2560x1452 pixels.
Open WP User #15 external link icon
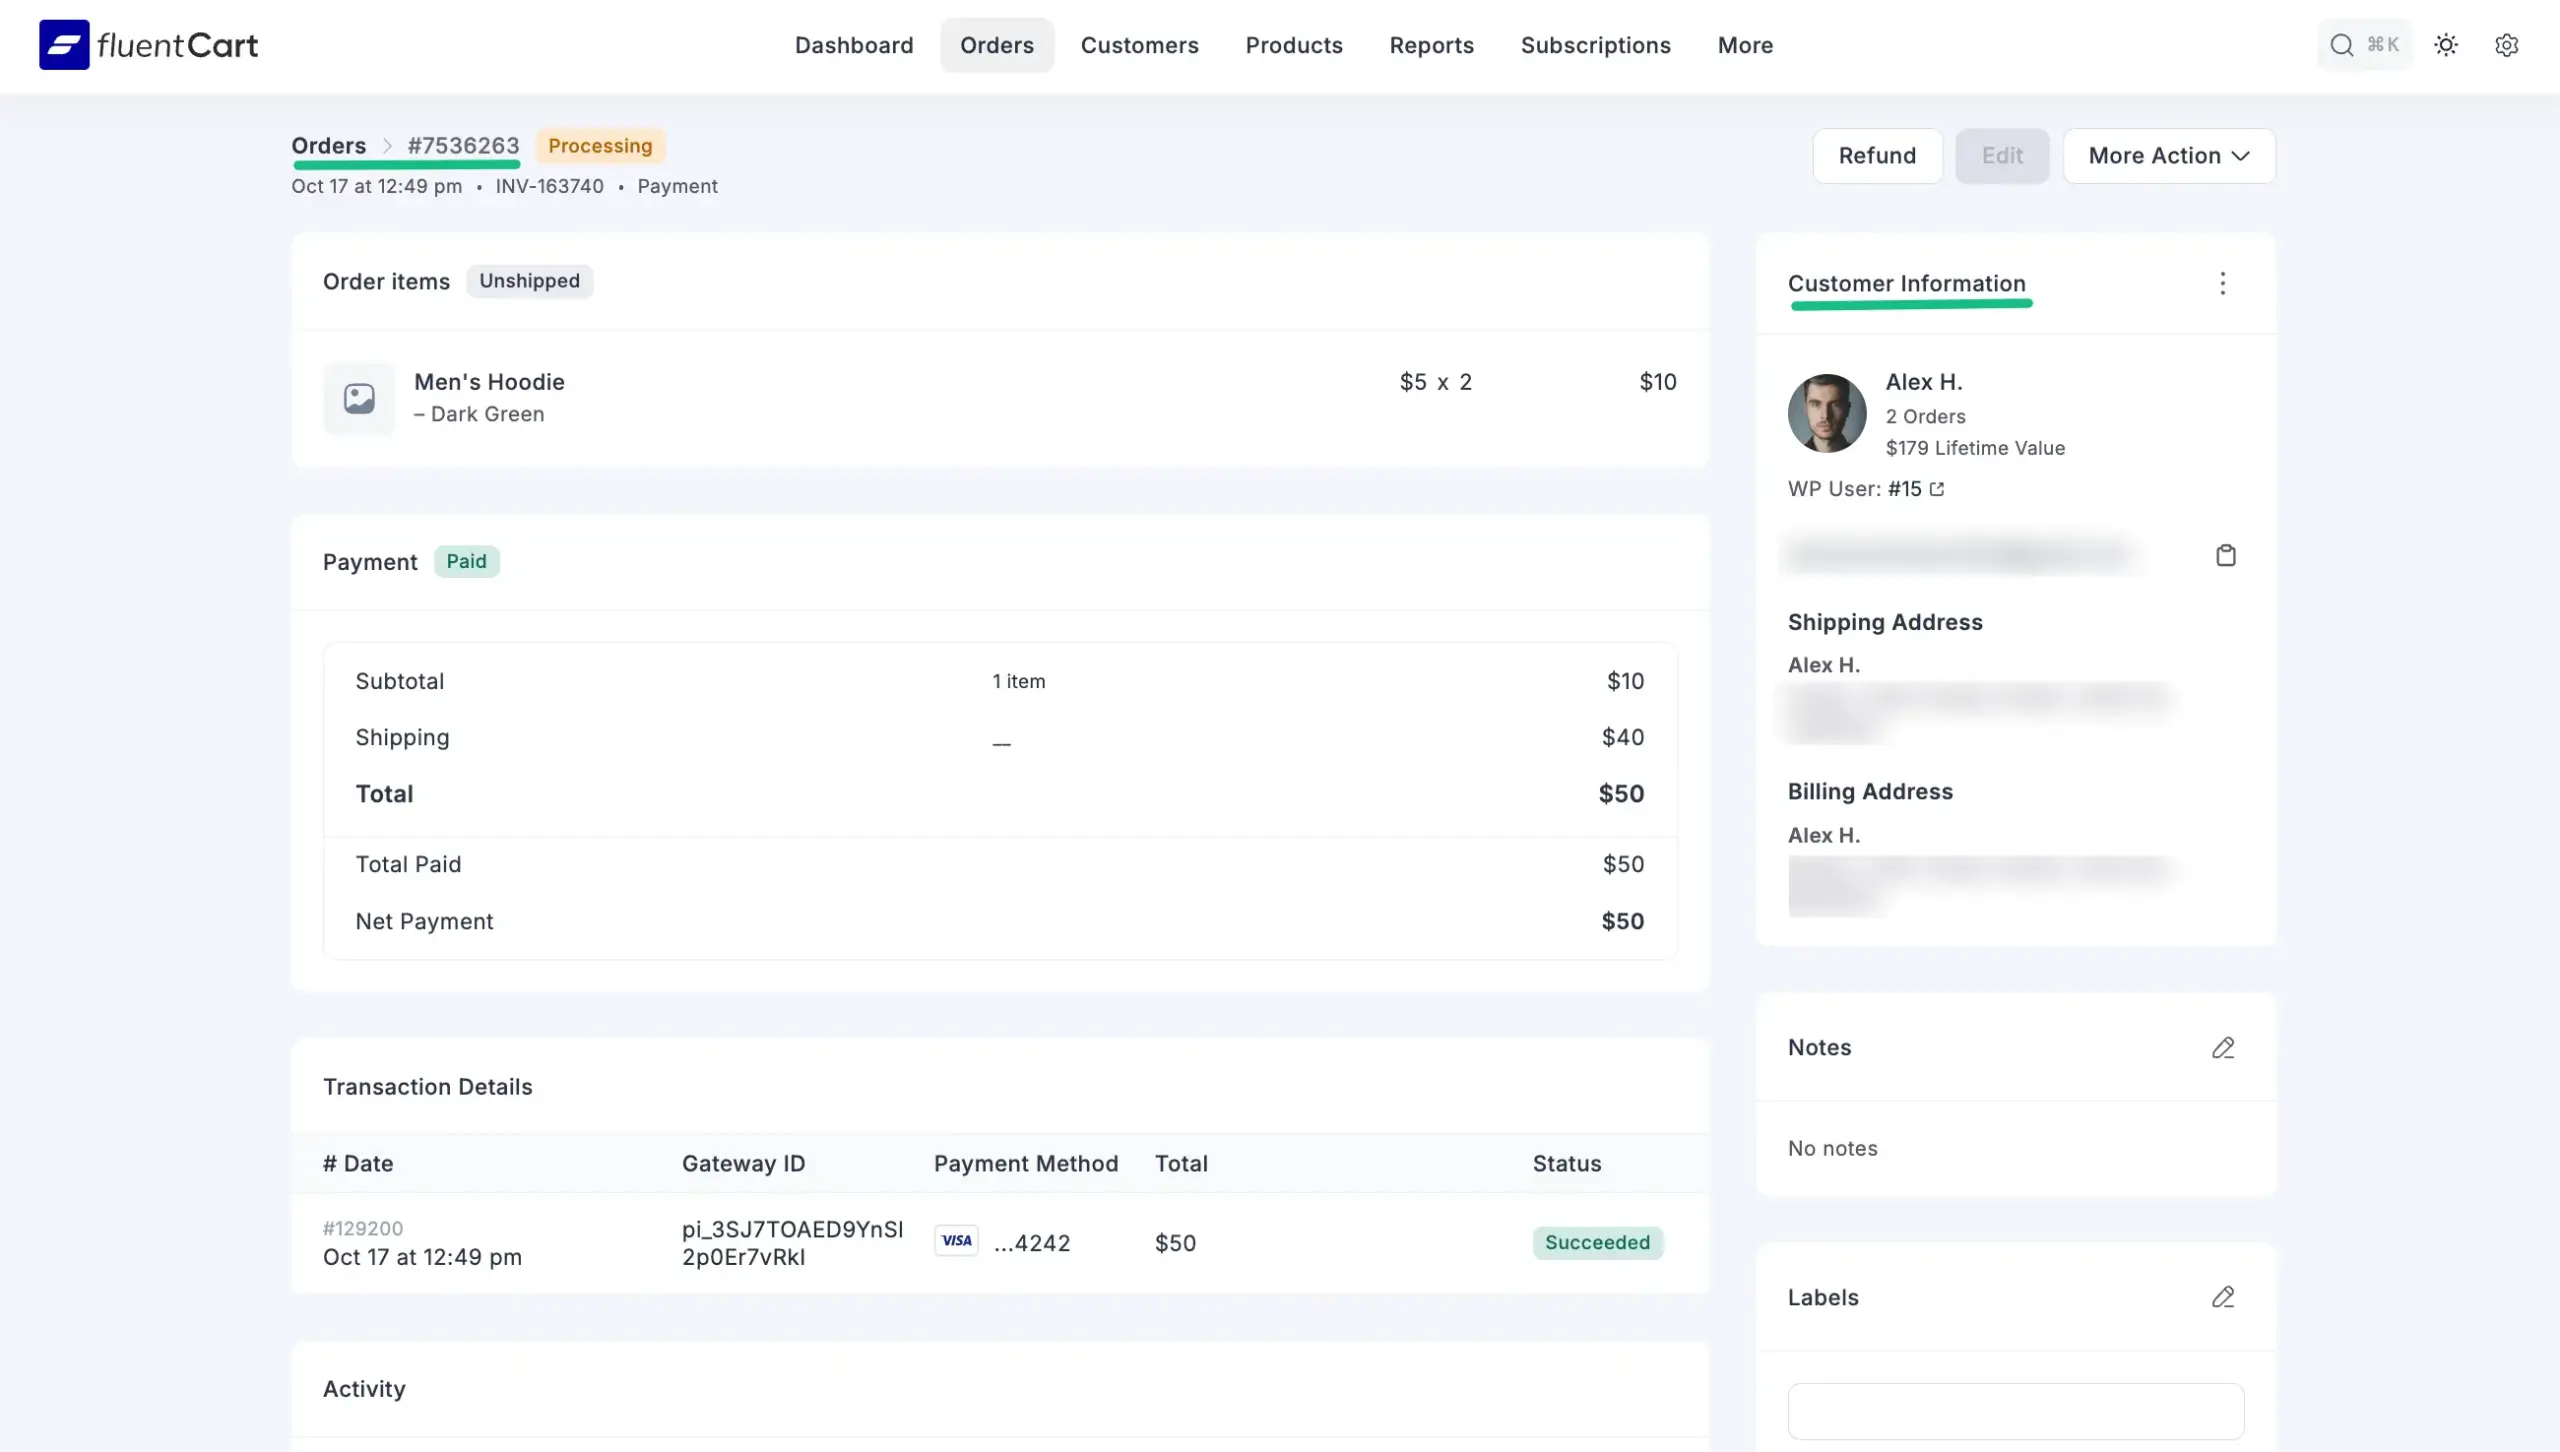1937,489
